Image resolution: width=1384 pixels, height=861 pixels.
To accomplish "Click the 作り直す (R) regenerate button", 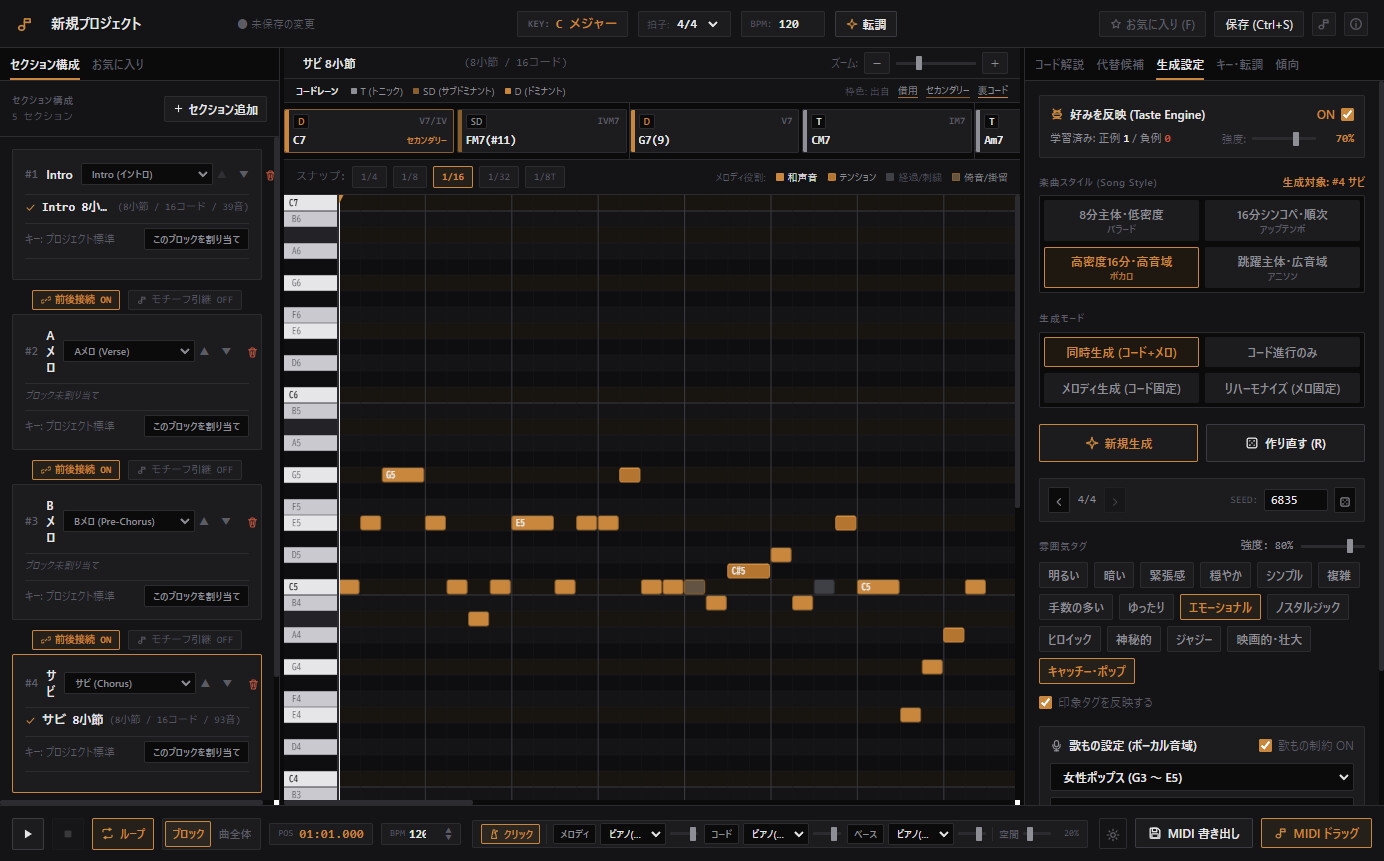I will pos(1285,443).
